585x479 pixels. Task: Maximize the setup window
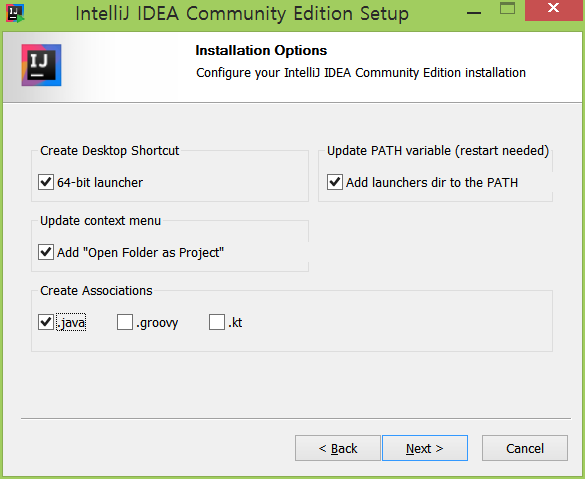click(507, 8)
